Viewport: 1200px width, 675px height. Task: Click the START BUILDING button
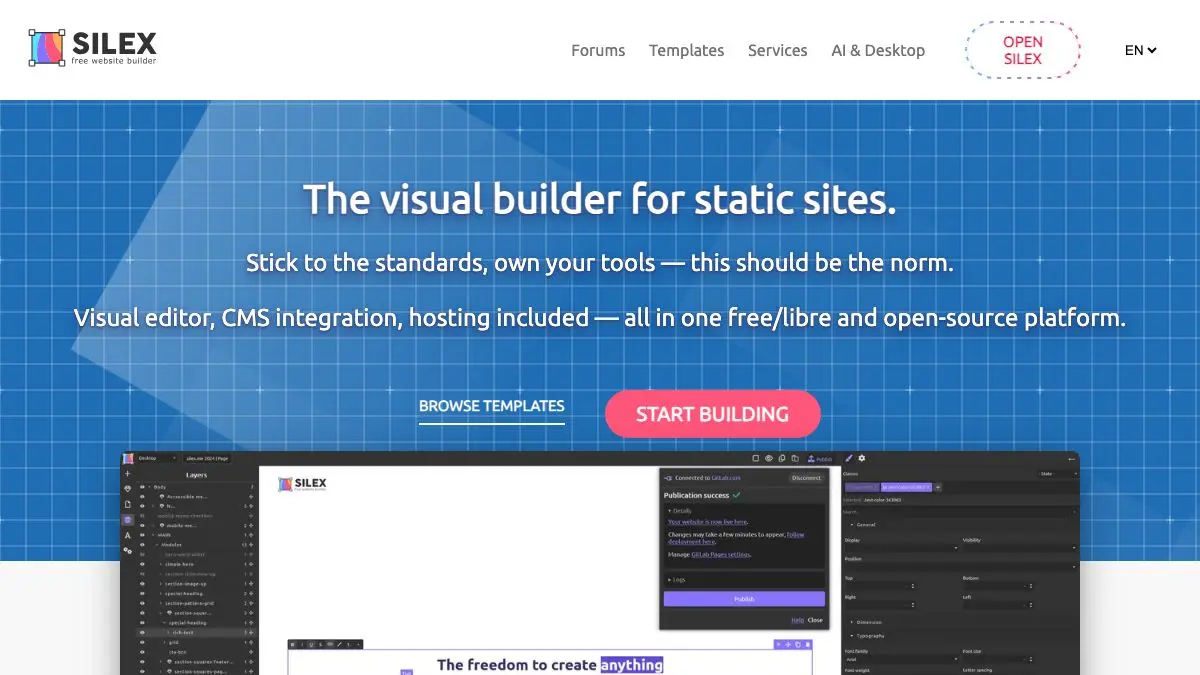tap(712, 414)
